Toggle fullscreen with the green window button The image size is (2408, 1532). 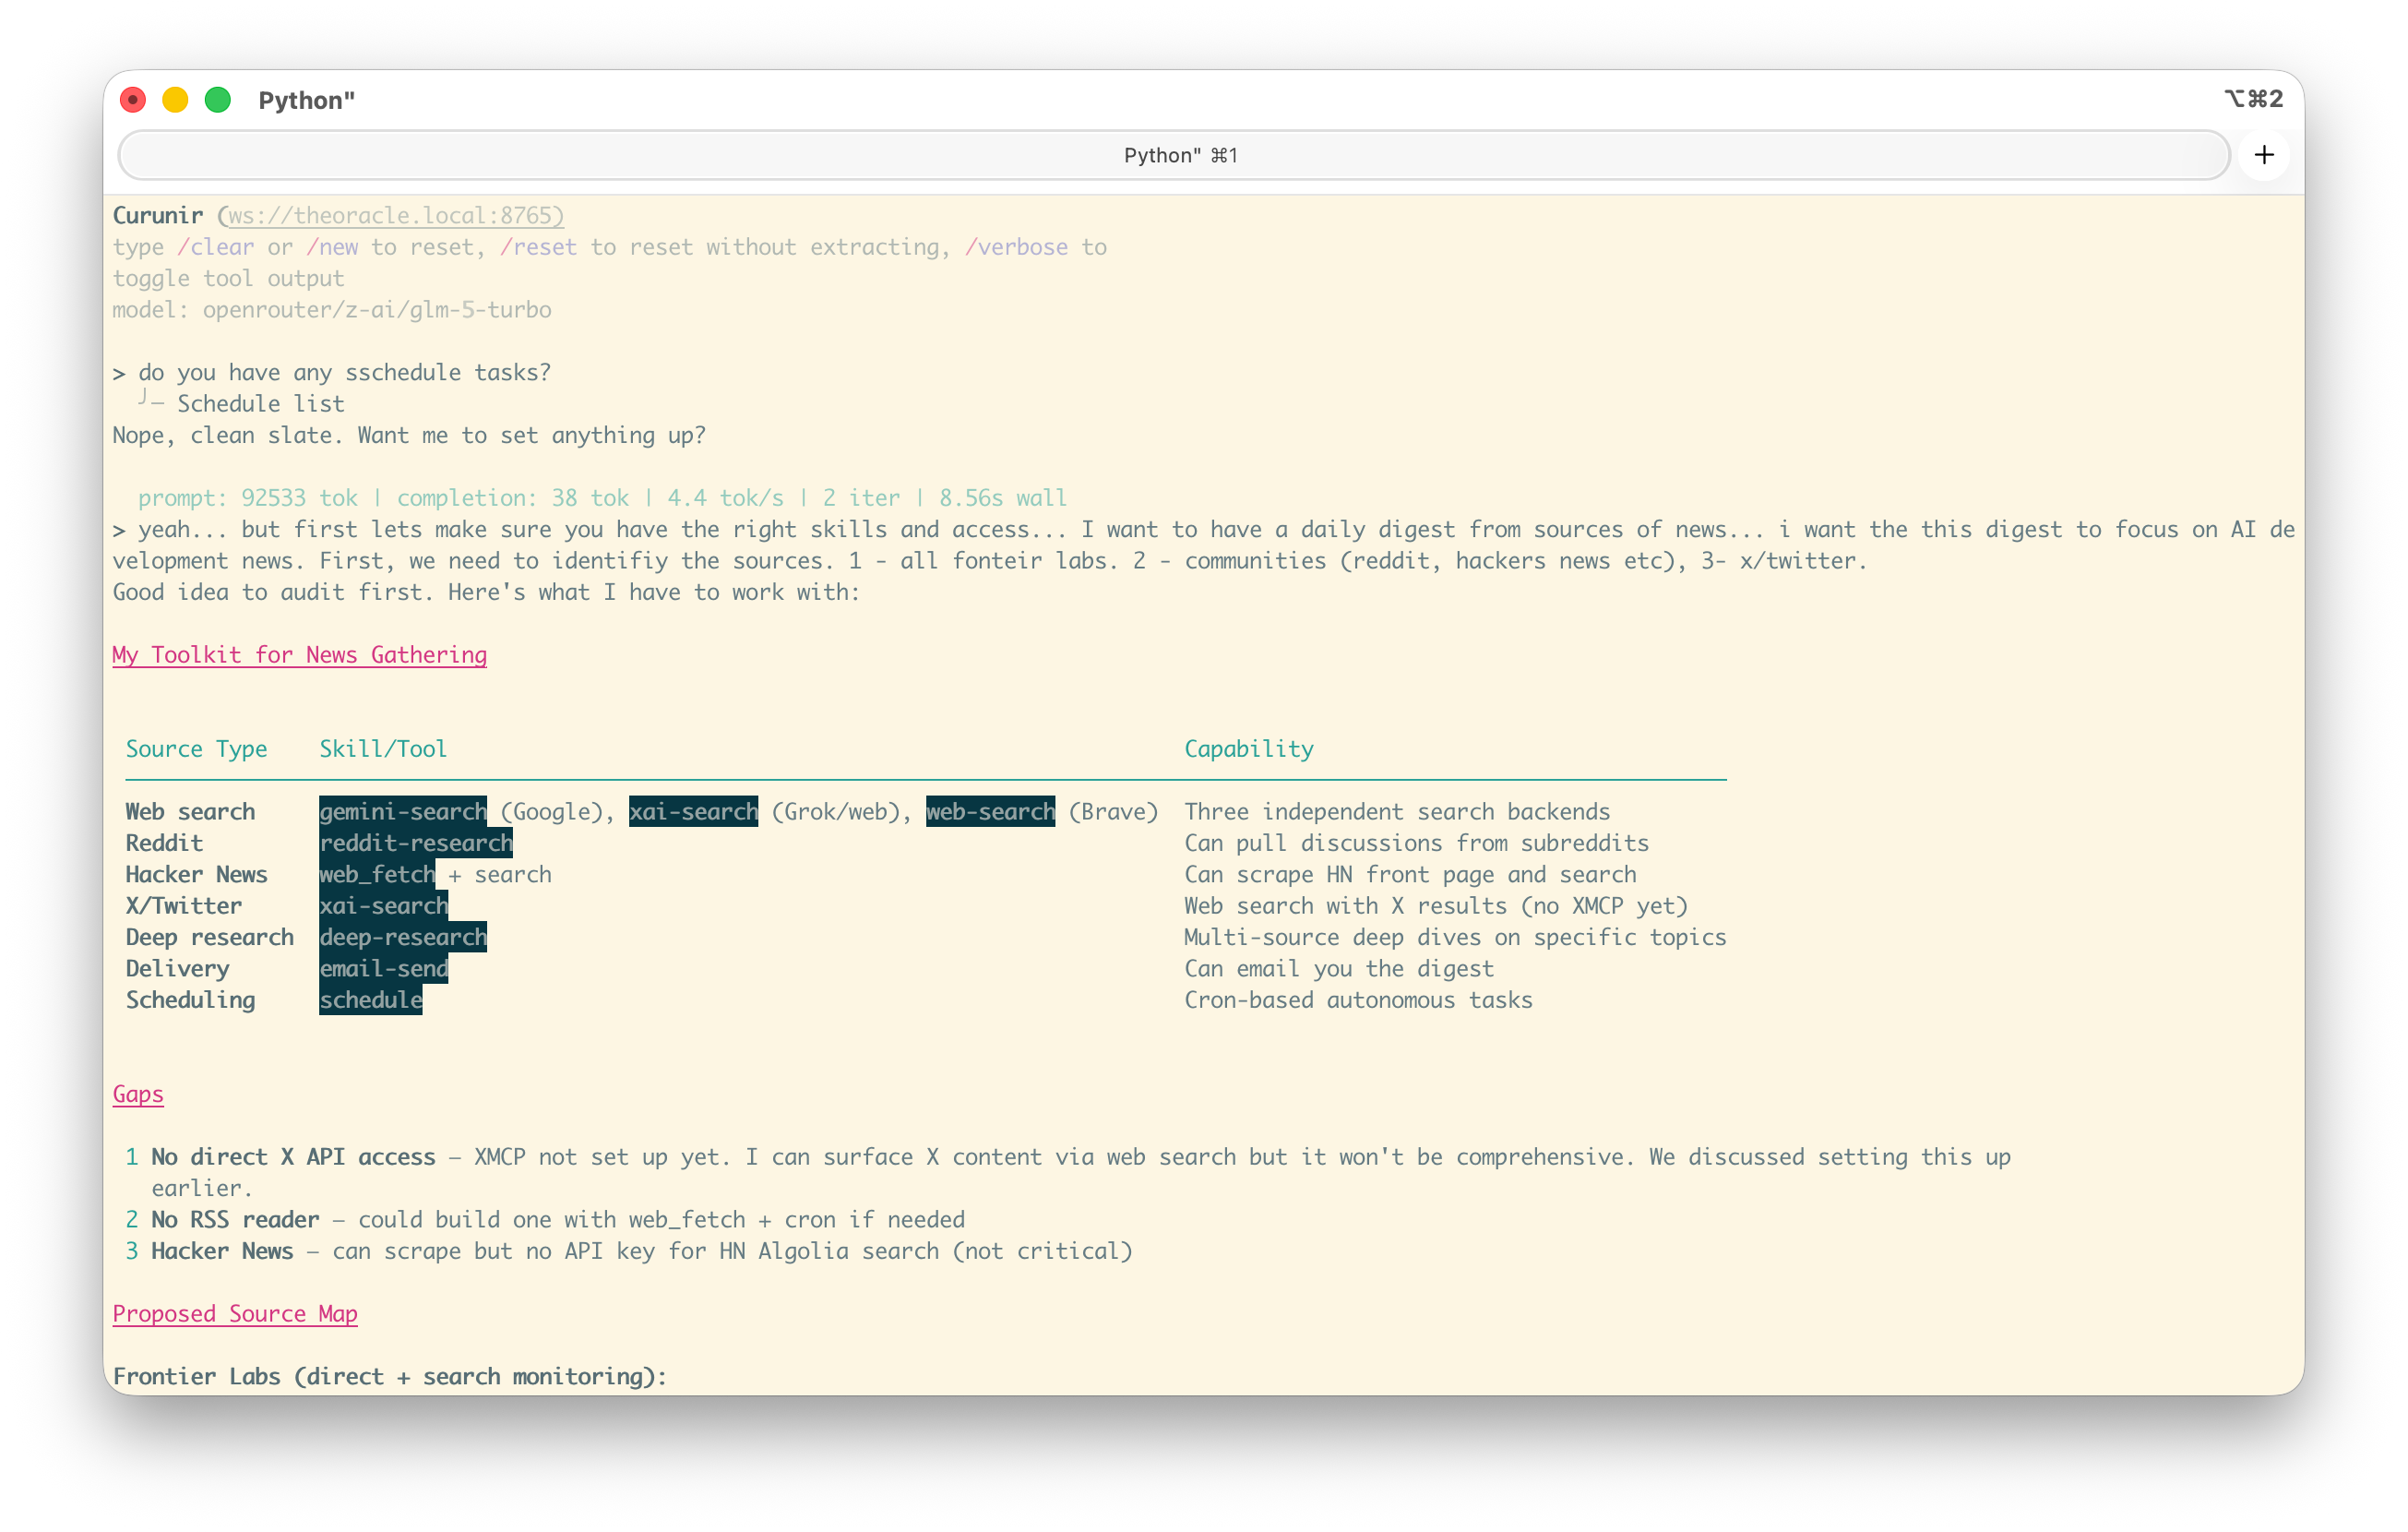pos(218,100)
